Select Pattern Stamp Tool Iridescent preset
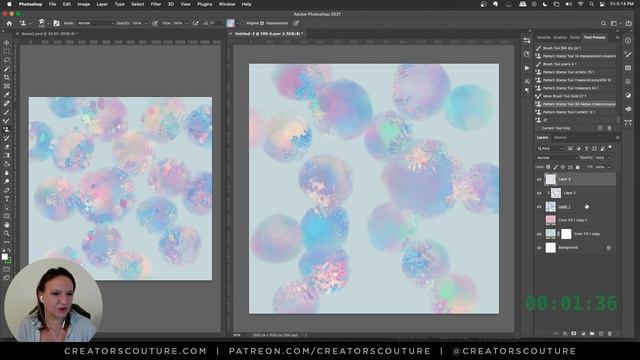The image size is (640, 360). pos(576,88)
